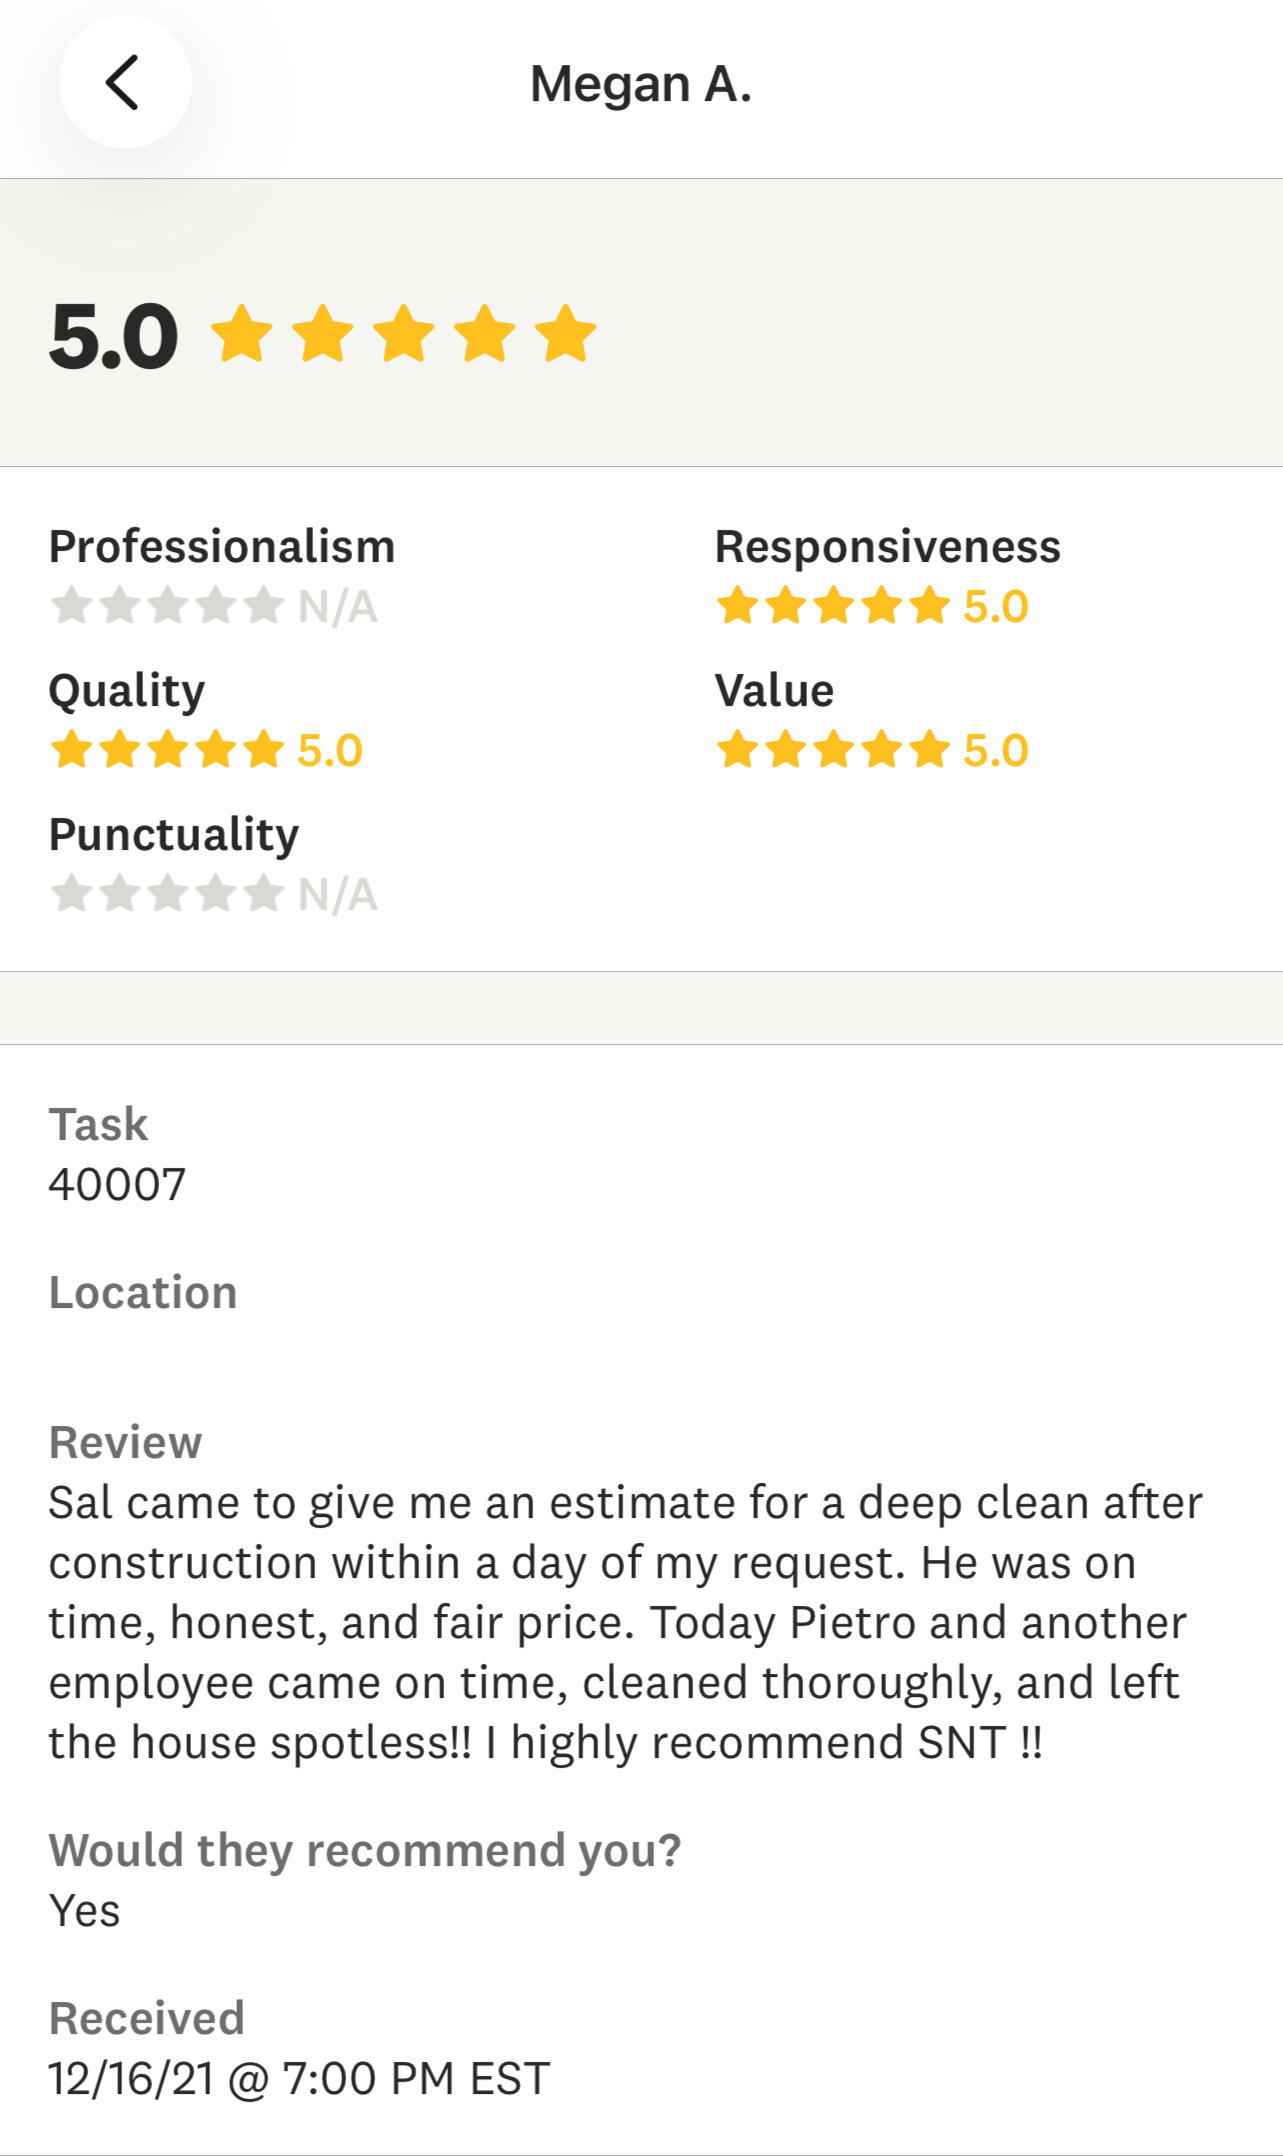Select the Megan A. header title
The image size is (1283, 2156).
[640, 84]
